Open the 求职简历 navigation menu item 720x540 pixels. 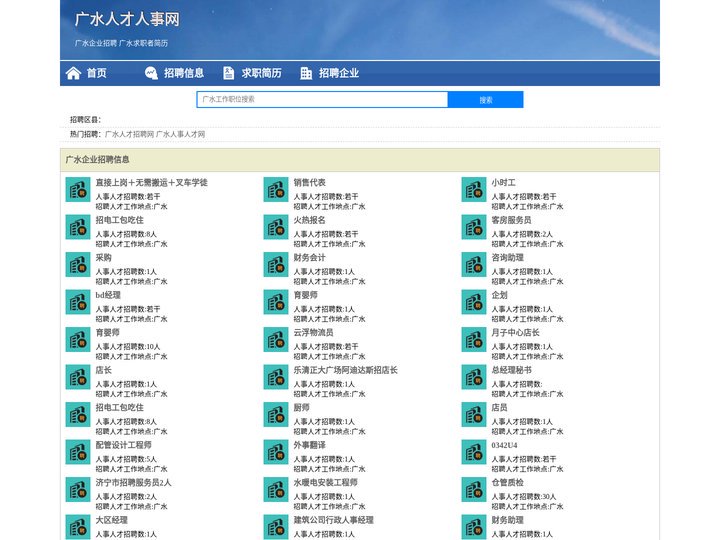coord(261,73)
